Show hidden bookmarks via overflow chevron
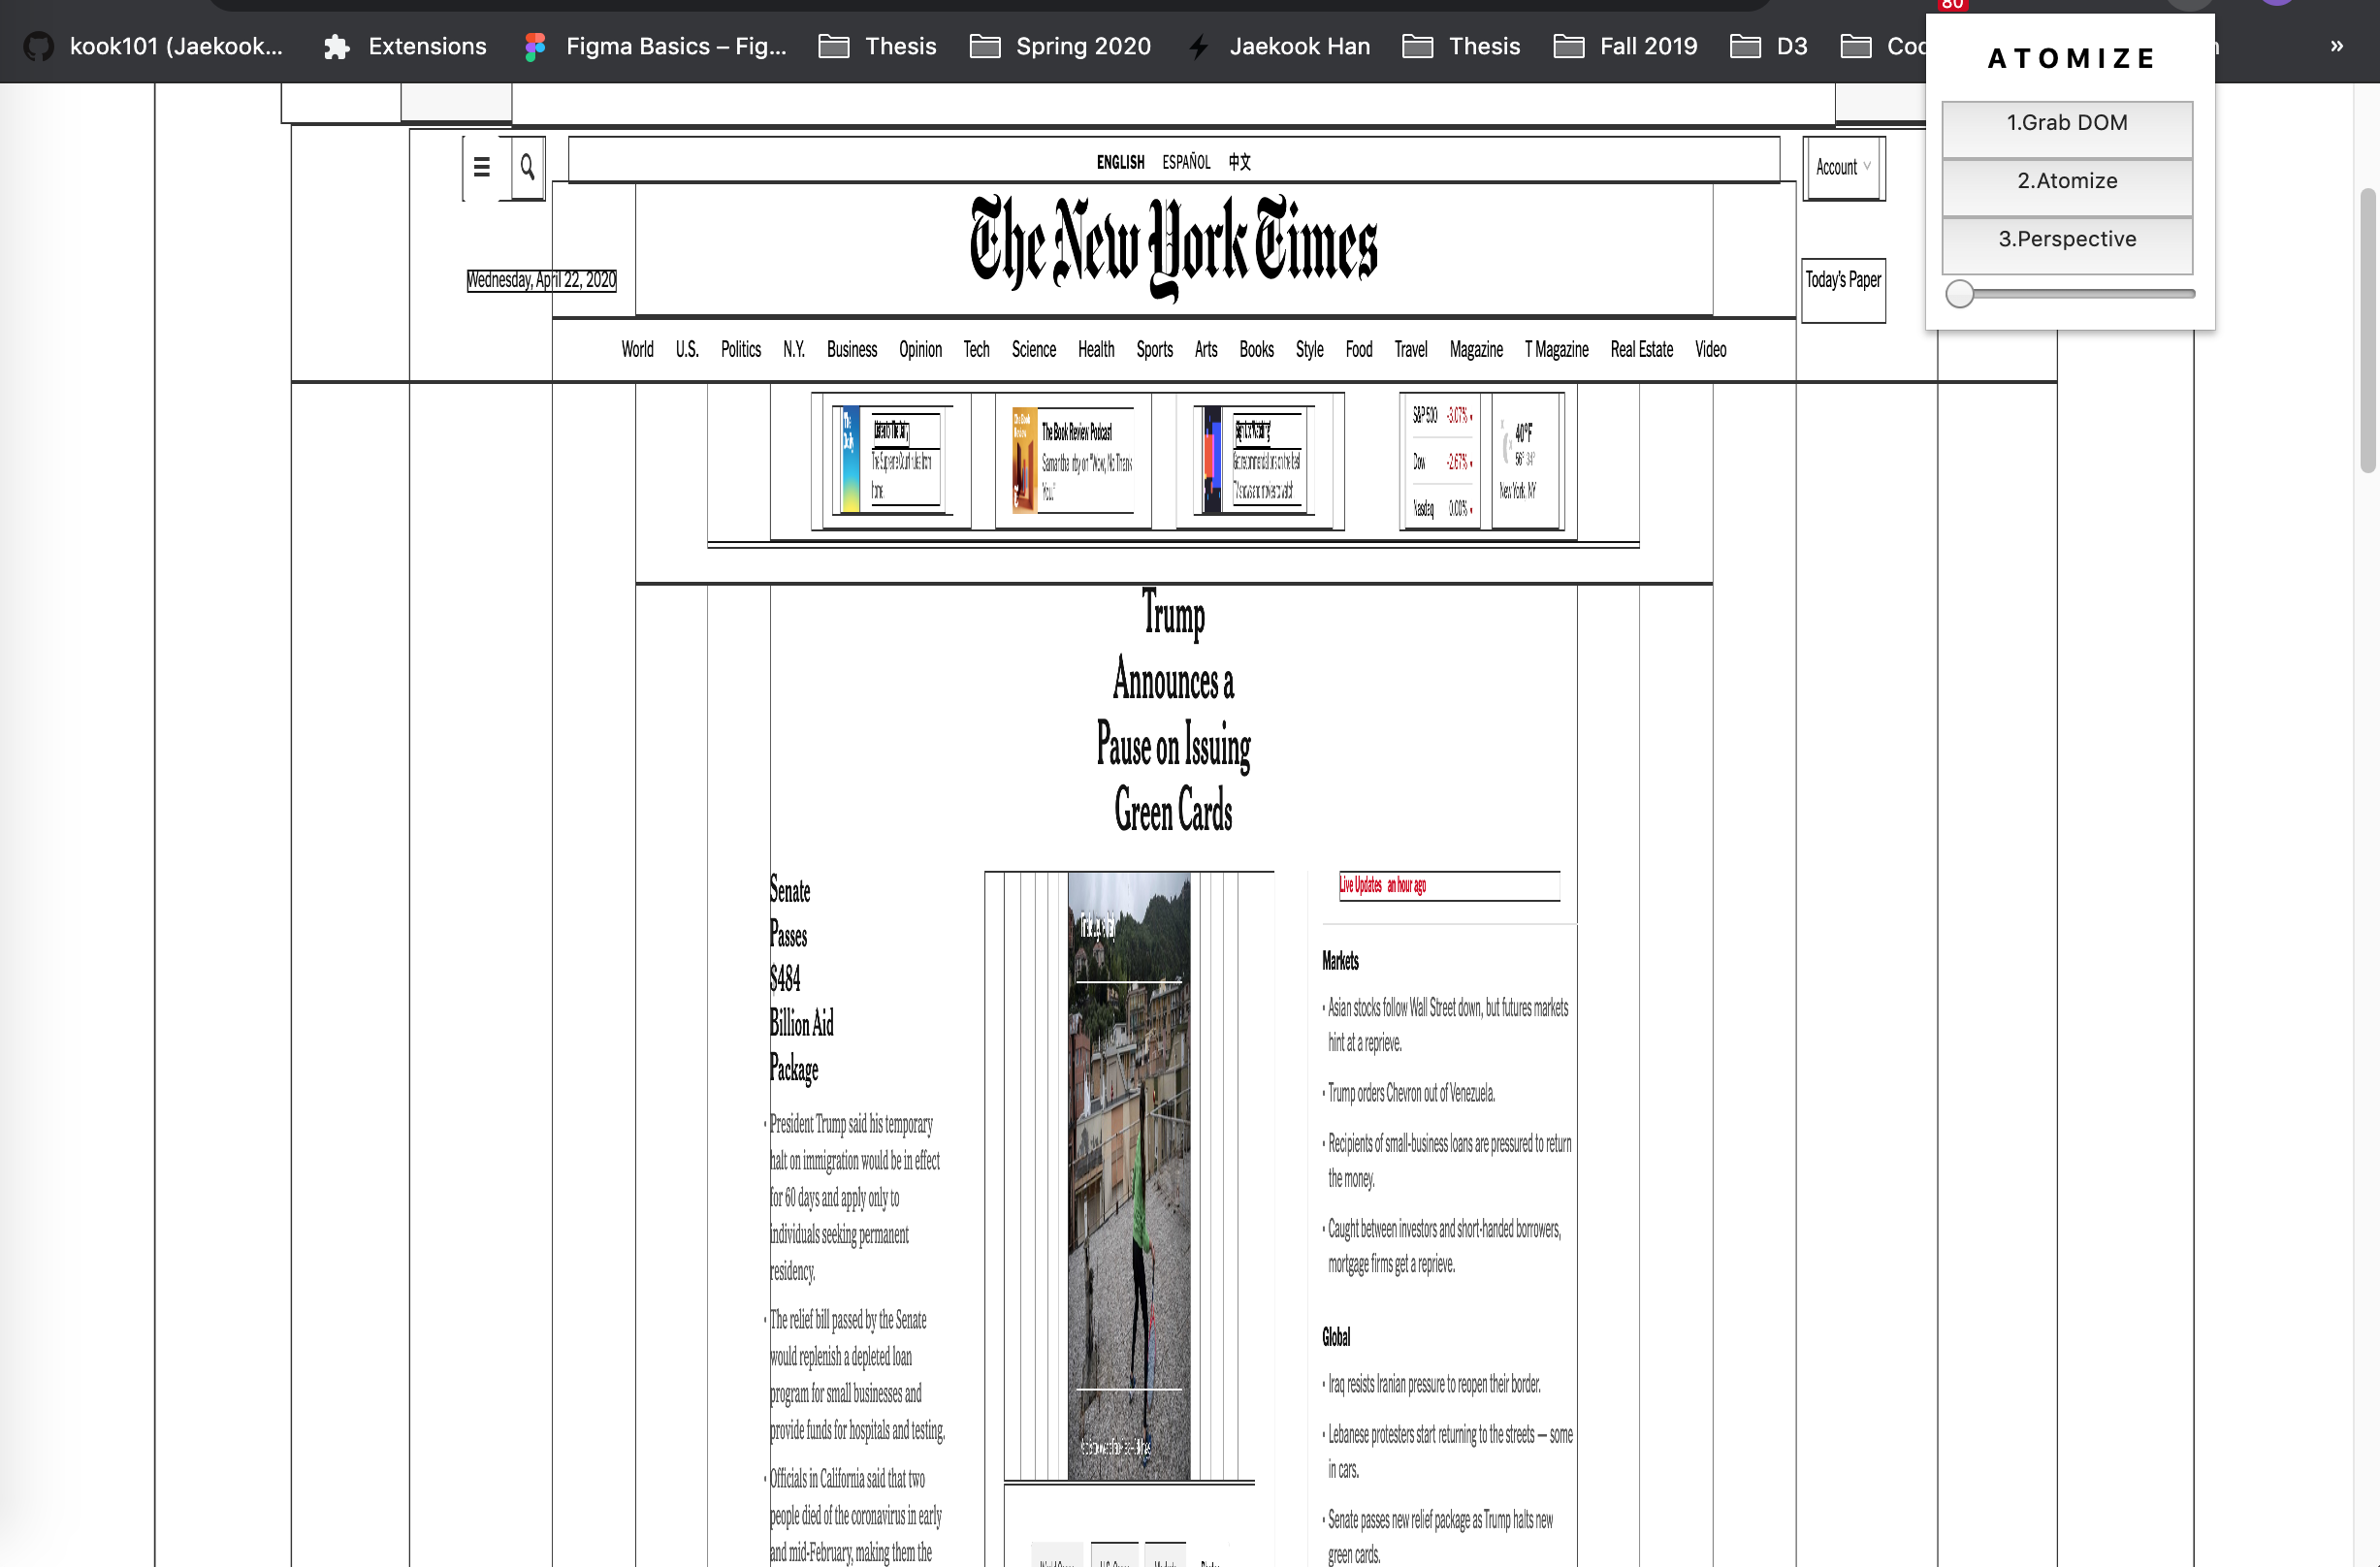The width and height of the screenshot is (2380, 1567). [x=2337, y=46]
